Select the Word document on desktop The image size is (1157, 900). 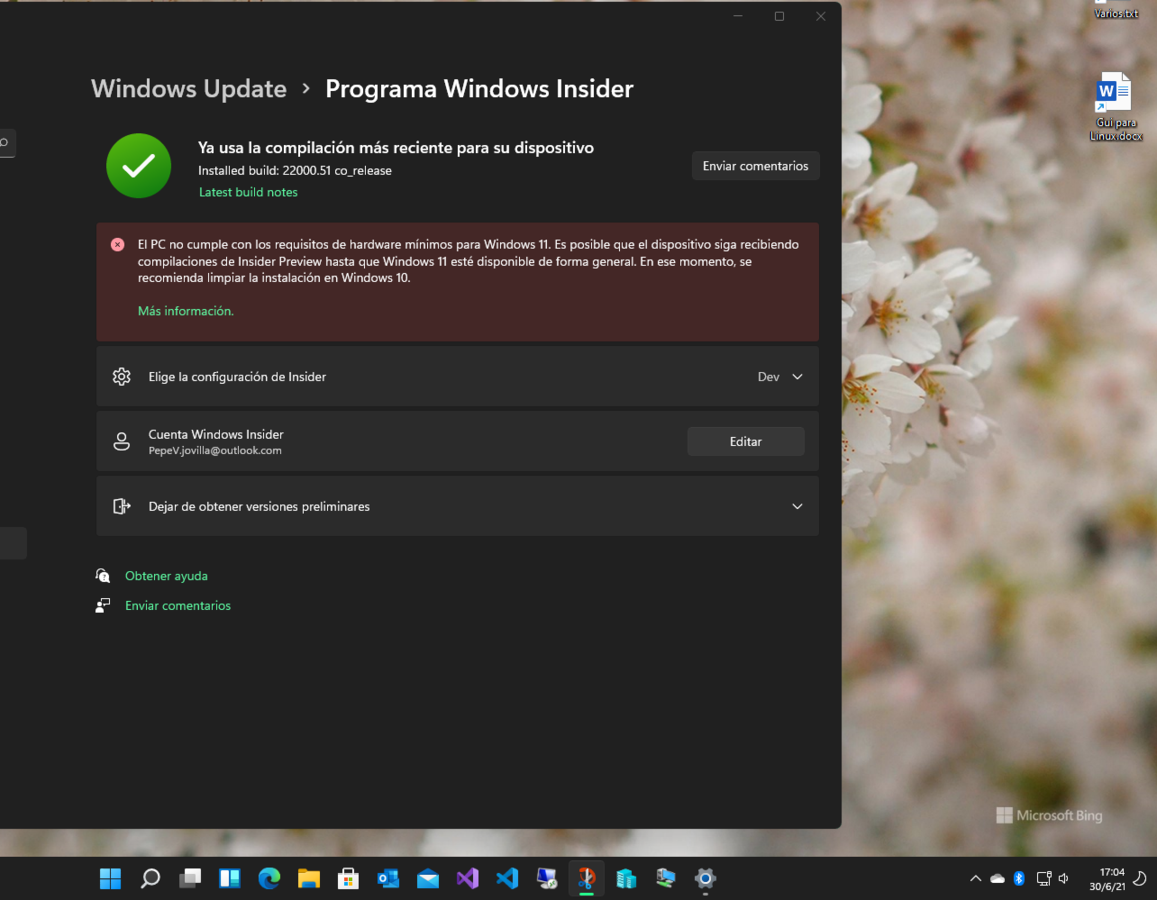pos(1115,106)
